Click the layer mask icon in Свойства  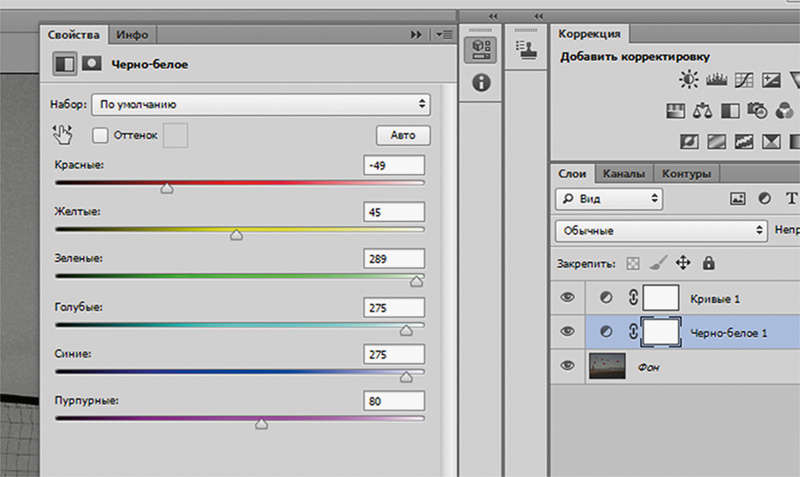tap(92, 64)
